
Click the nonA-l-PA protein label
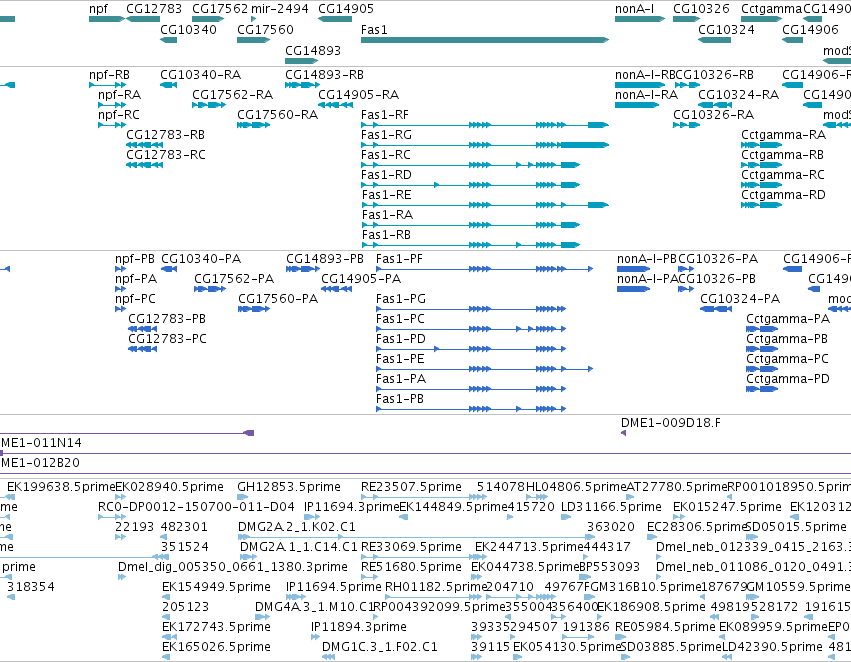(x=648, y=279)
